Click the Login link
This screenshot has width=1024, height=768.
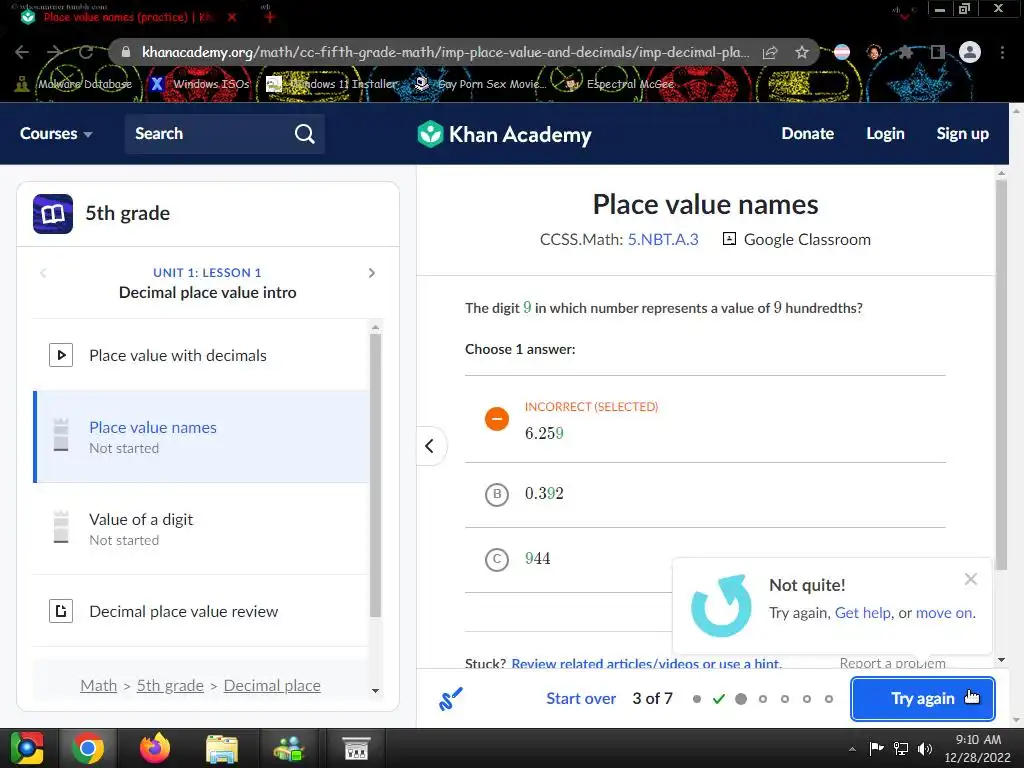[886, 134]
